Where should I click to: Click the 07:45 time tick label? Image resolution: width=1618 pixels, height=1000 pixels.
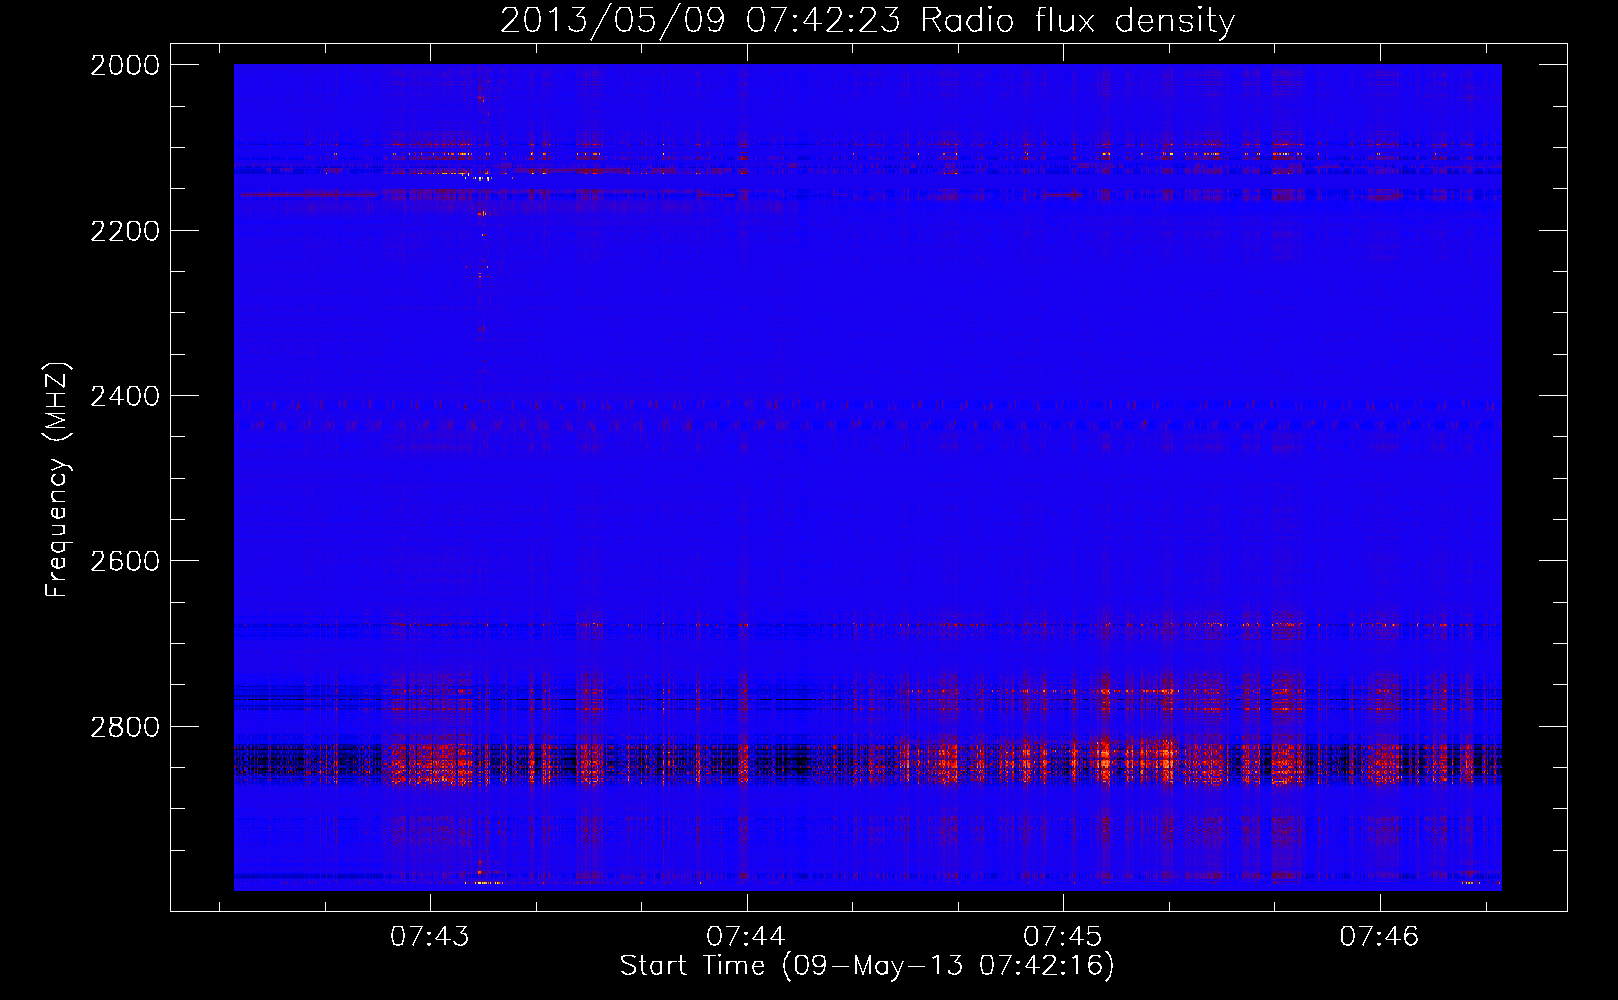pyautogui.click(x=1063, y=937)
